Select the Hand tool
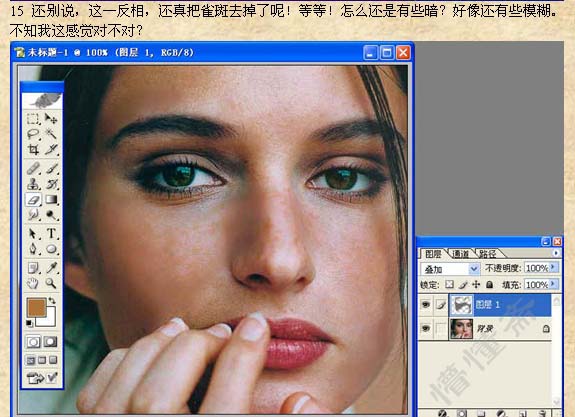This screenshot has width=575, height=417. click(x=33, y=283)
